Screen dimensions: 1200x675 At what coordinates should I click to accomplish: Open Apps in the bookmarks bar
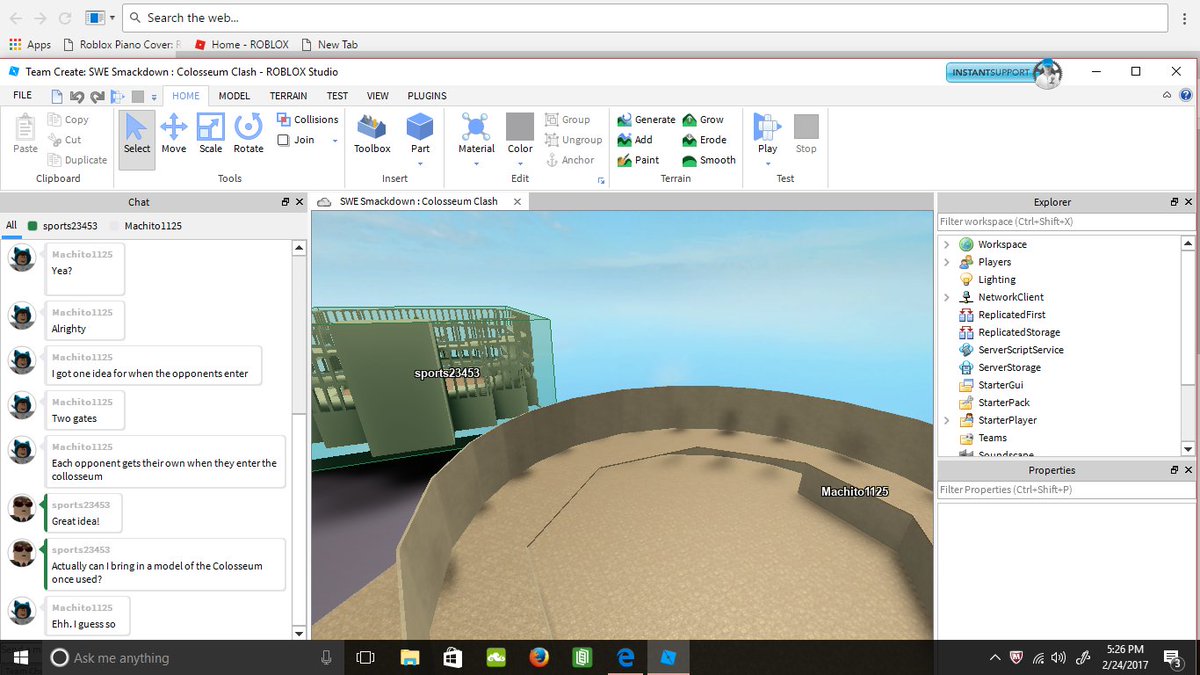click(x=30, y=45)
